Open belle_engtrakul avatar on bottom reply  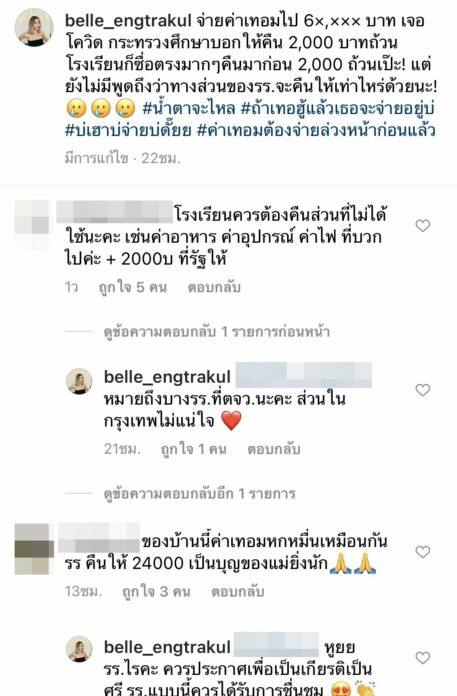click(79, 649)
